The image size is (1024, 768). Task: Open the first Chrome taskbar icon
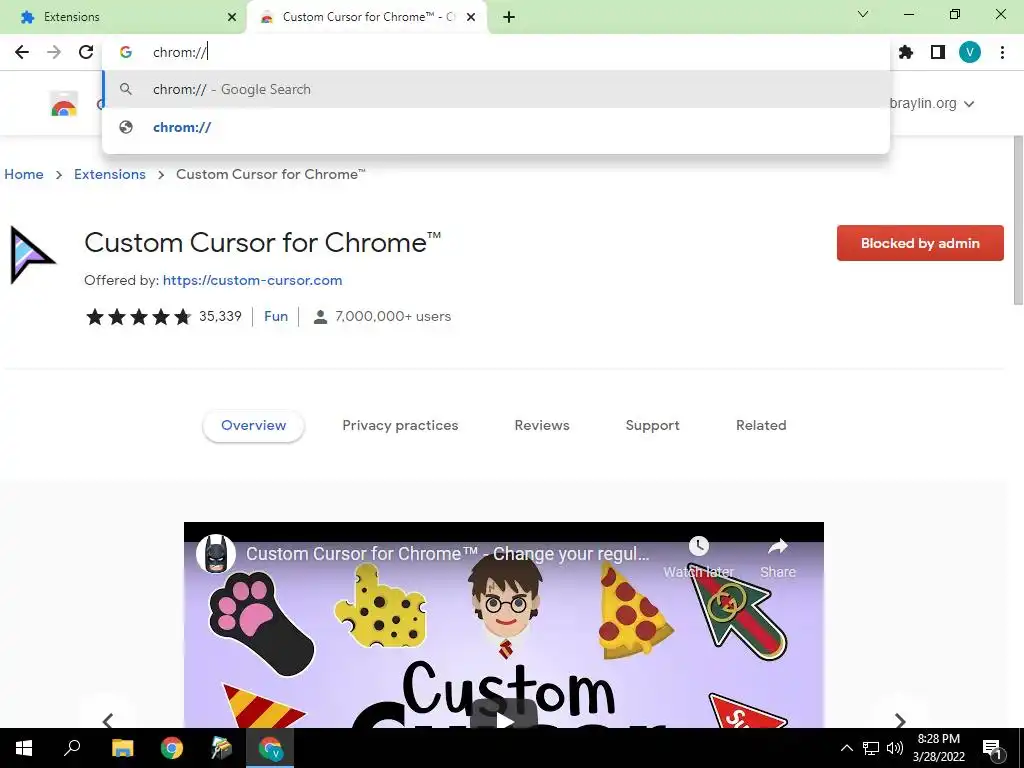pos(172,748)
